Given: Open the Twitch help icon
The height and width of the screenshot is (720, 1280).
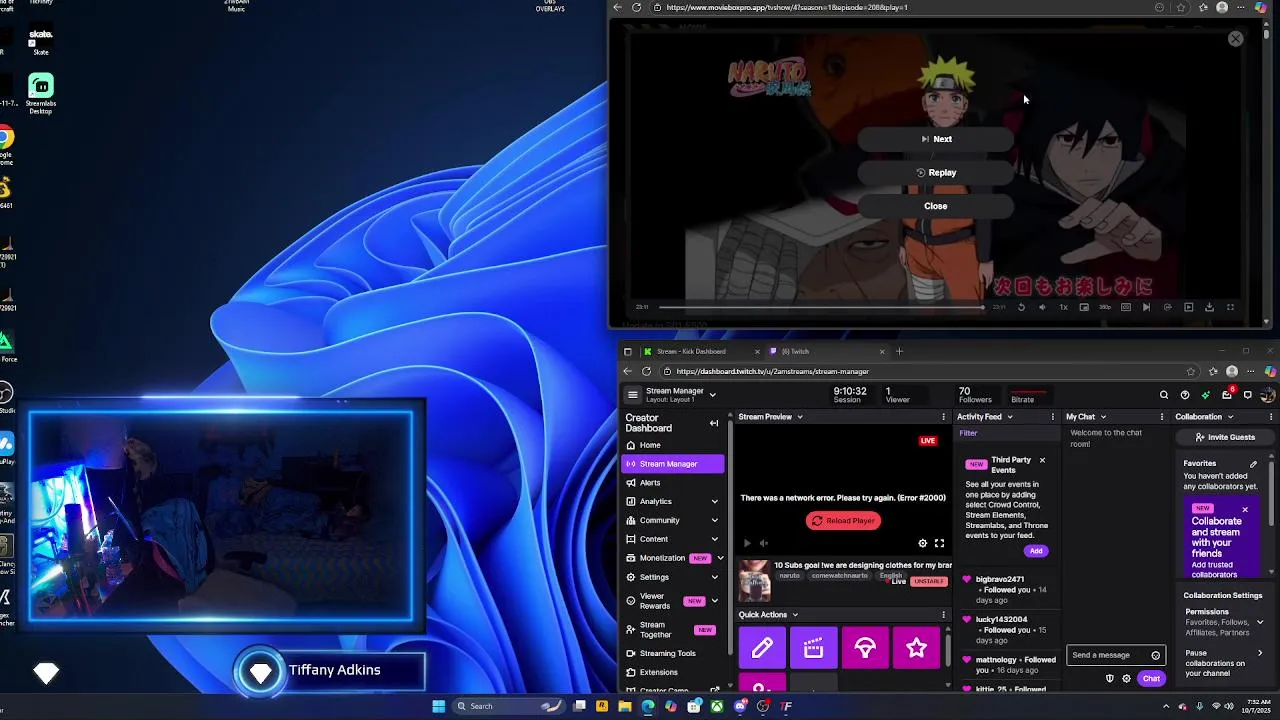Looking at the screenshot, I should (1185, 395).
